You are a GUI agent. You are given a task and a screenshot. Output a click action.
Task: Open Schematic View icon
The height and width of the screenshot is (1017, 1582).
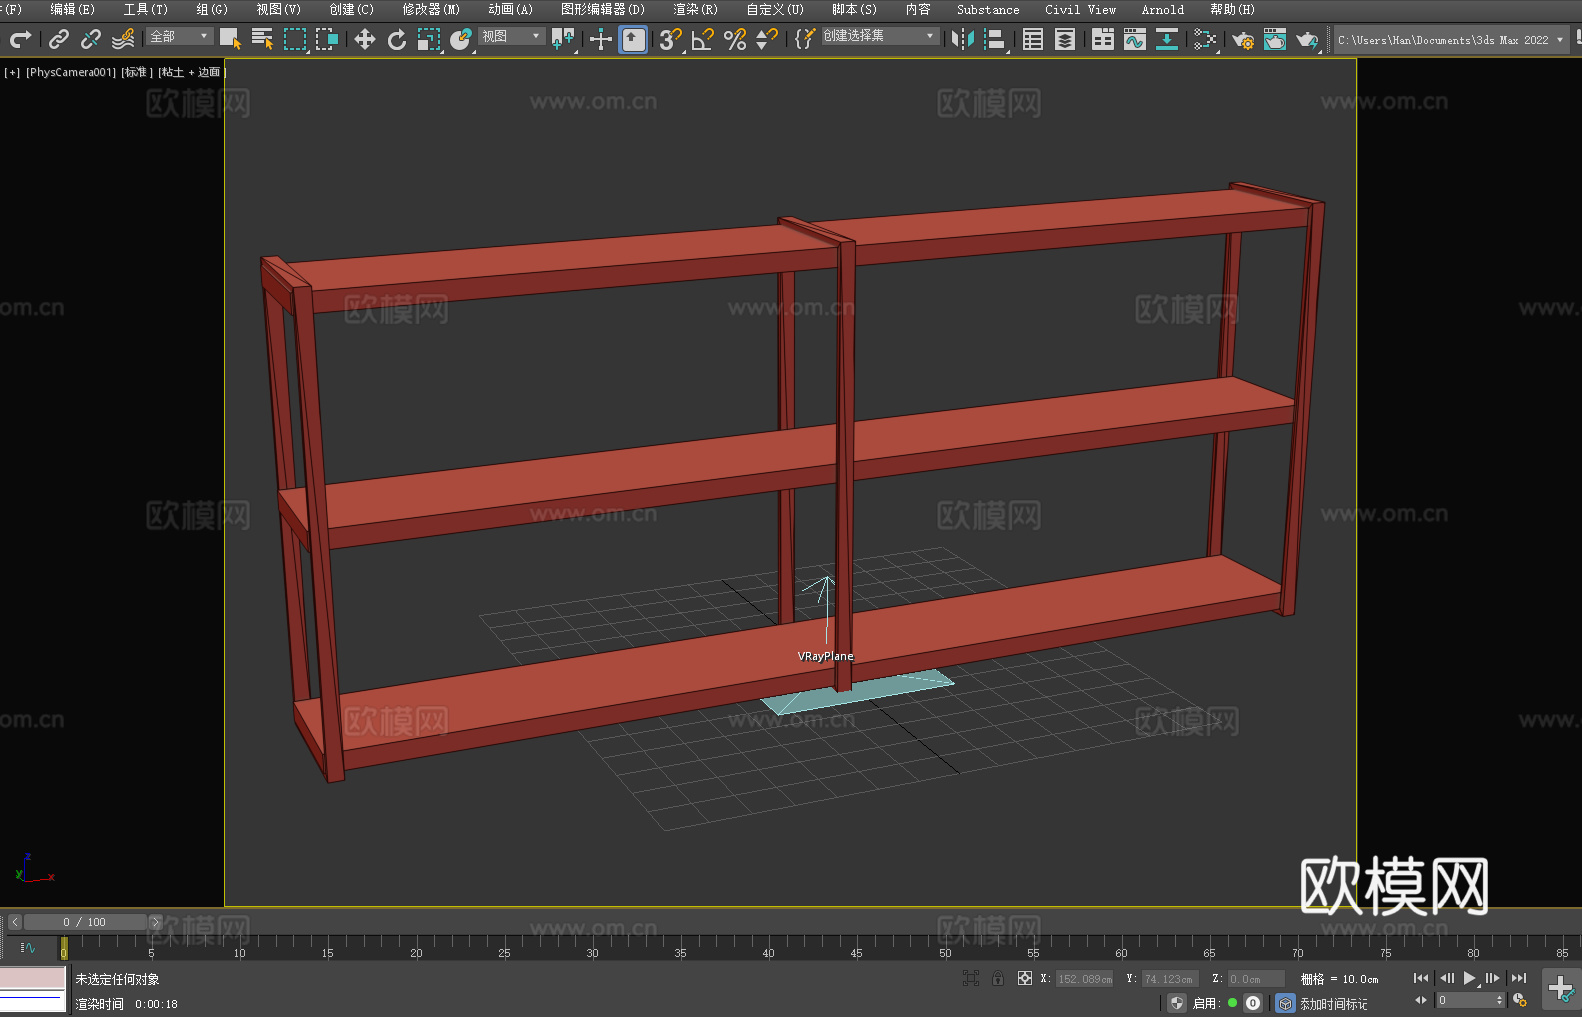[1167, 39]
